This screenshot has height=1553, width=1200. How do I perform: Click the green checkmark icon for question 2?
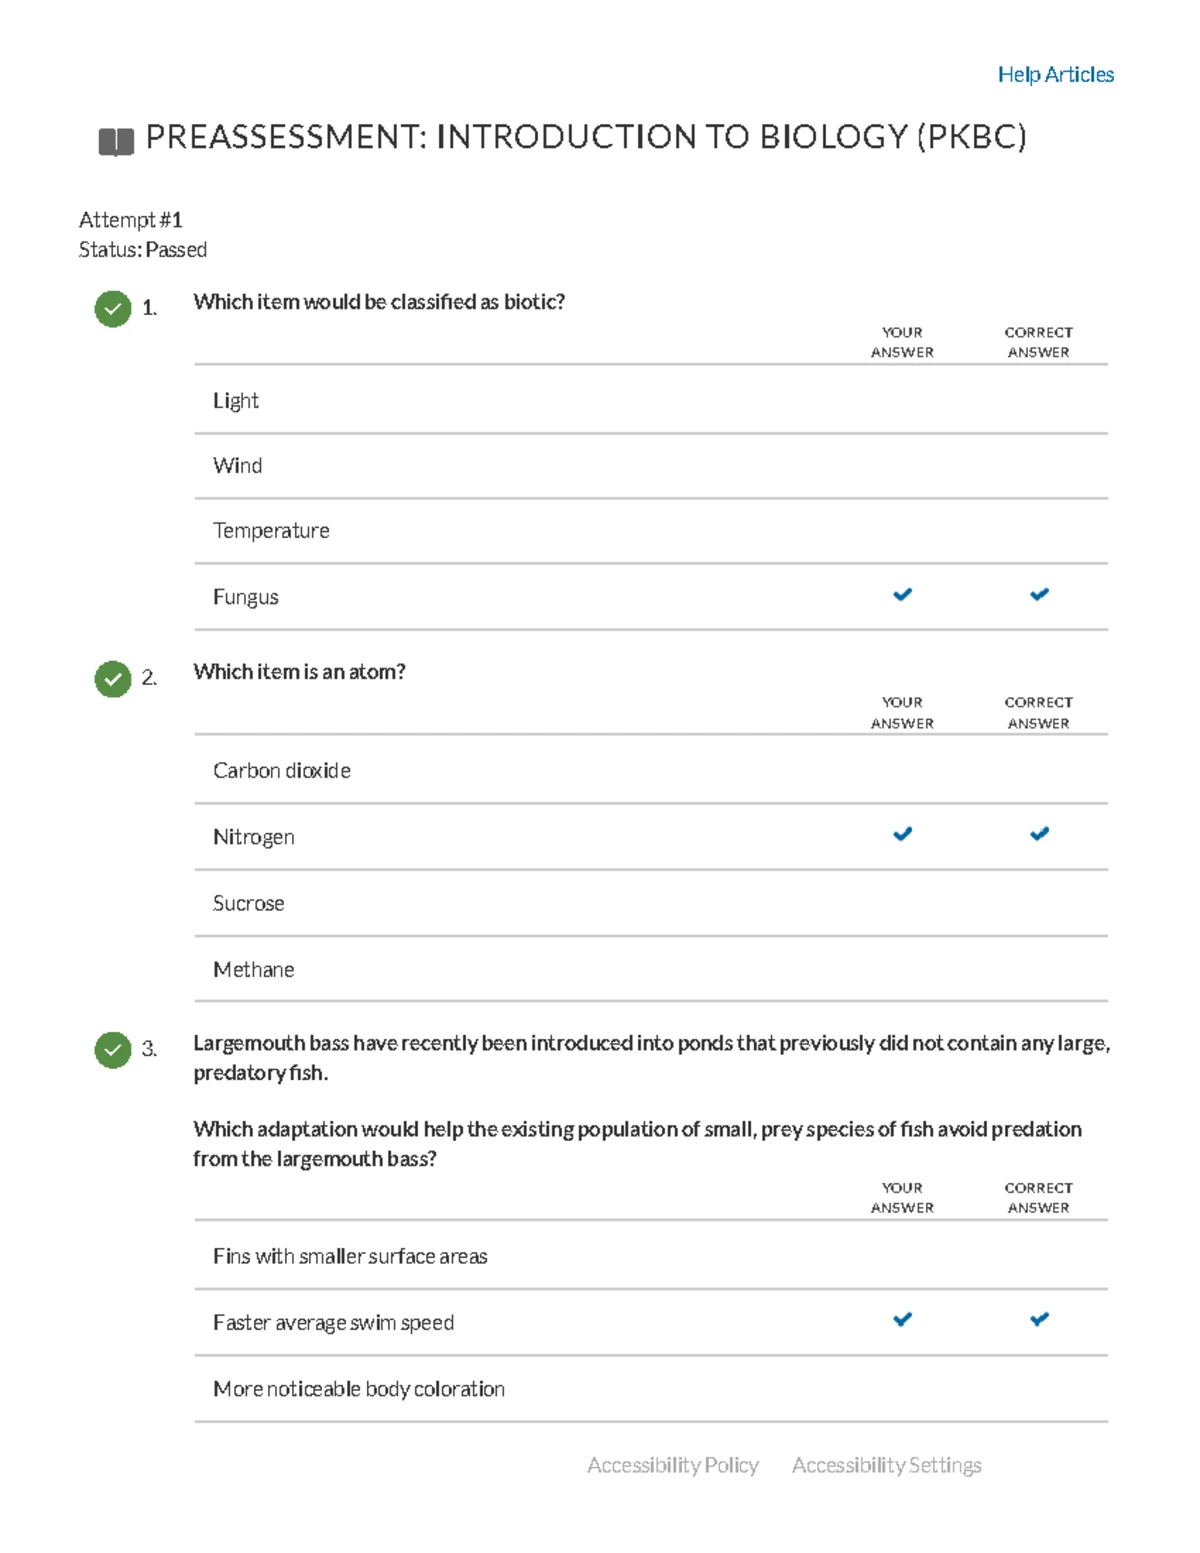pos(113,679)
